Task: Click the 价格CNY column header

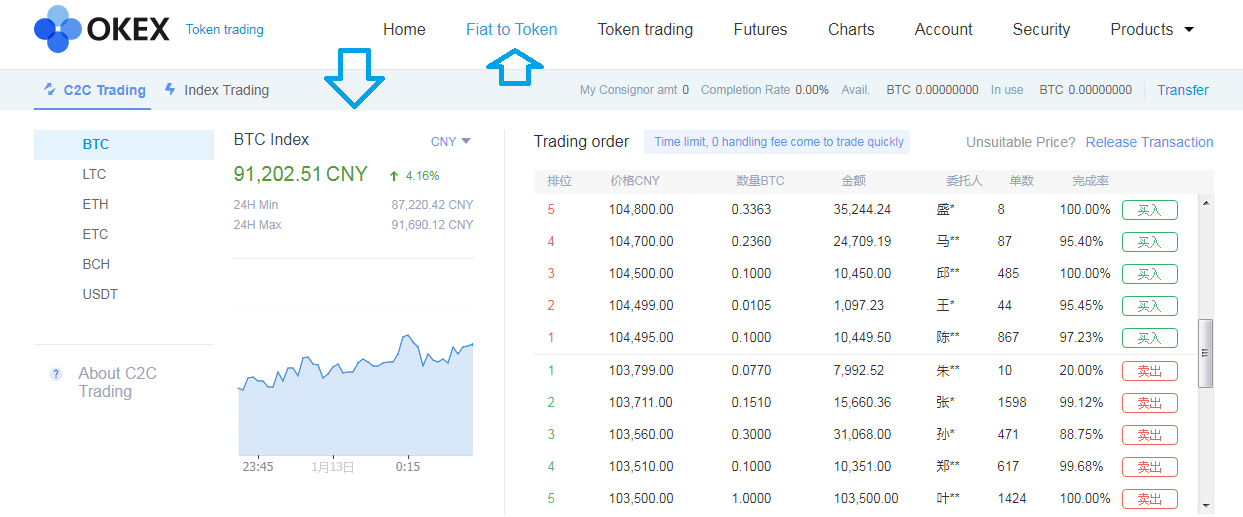Action: [x=634, y=181]
